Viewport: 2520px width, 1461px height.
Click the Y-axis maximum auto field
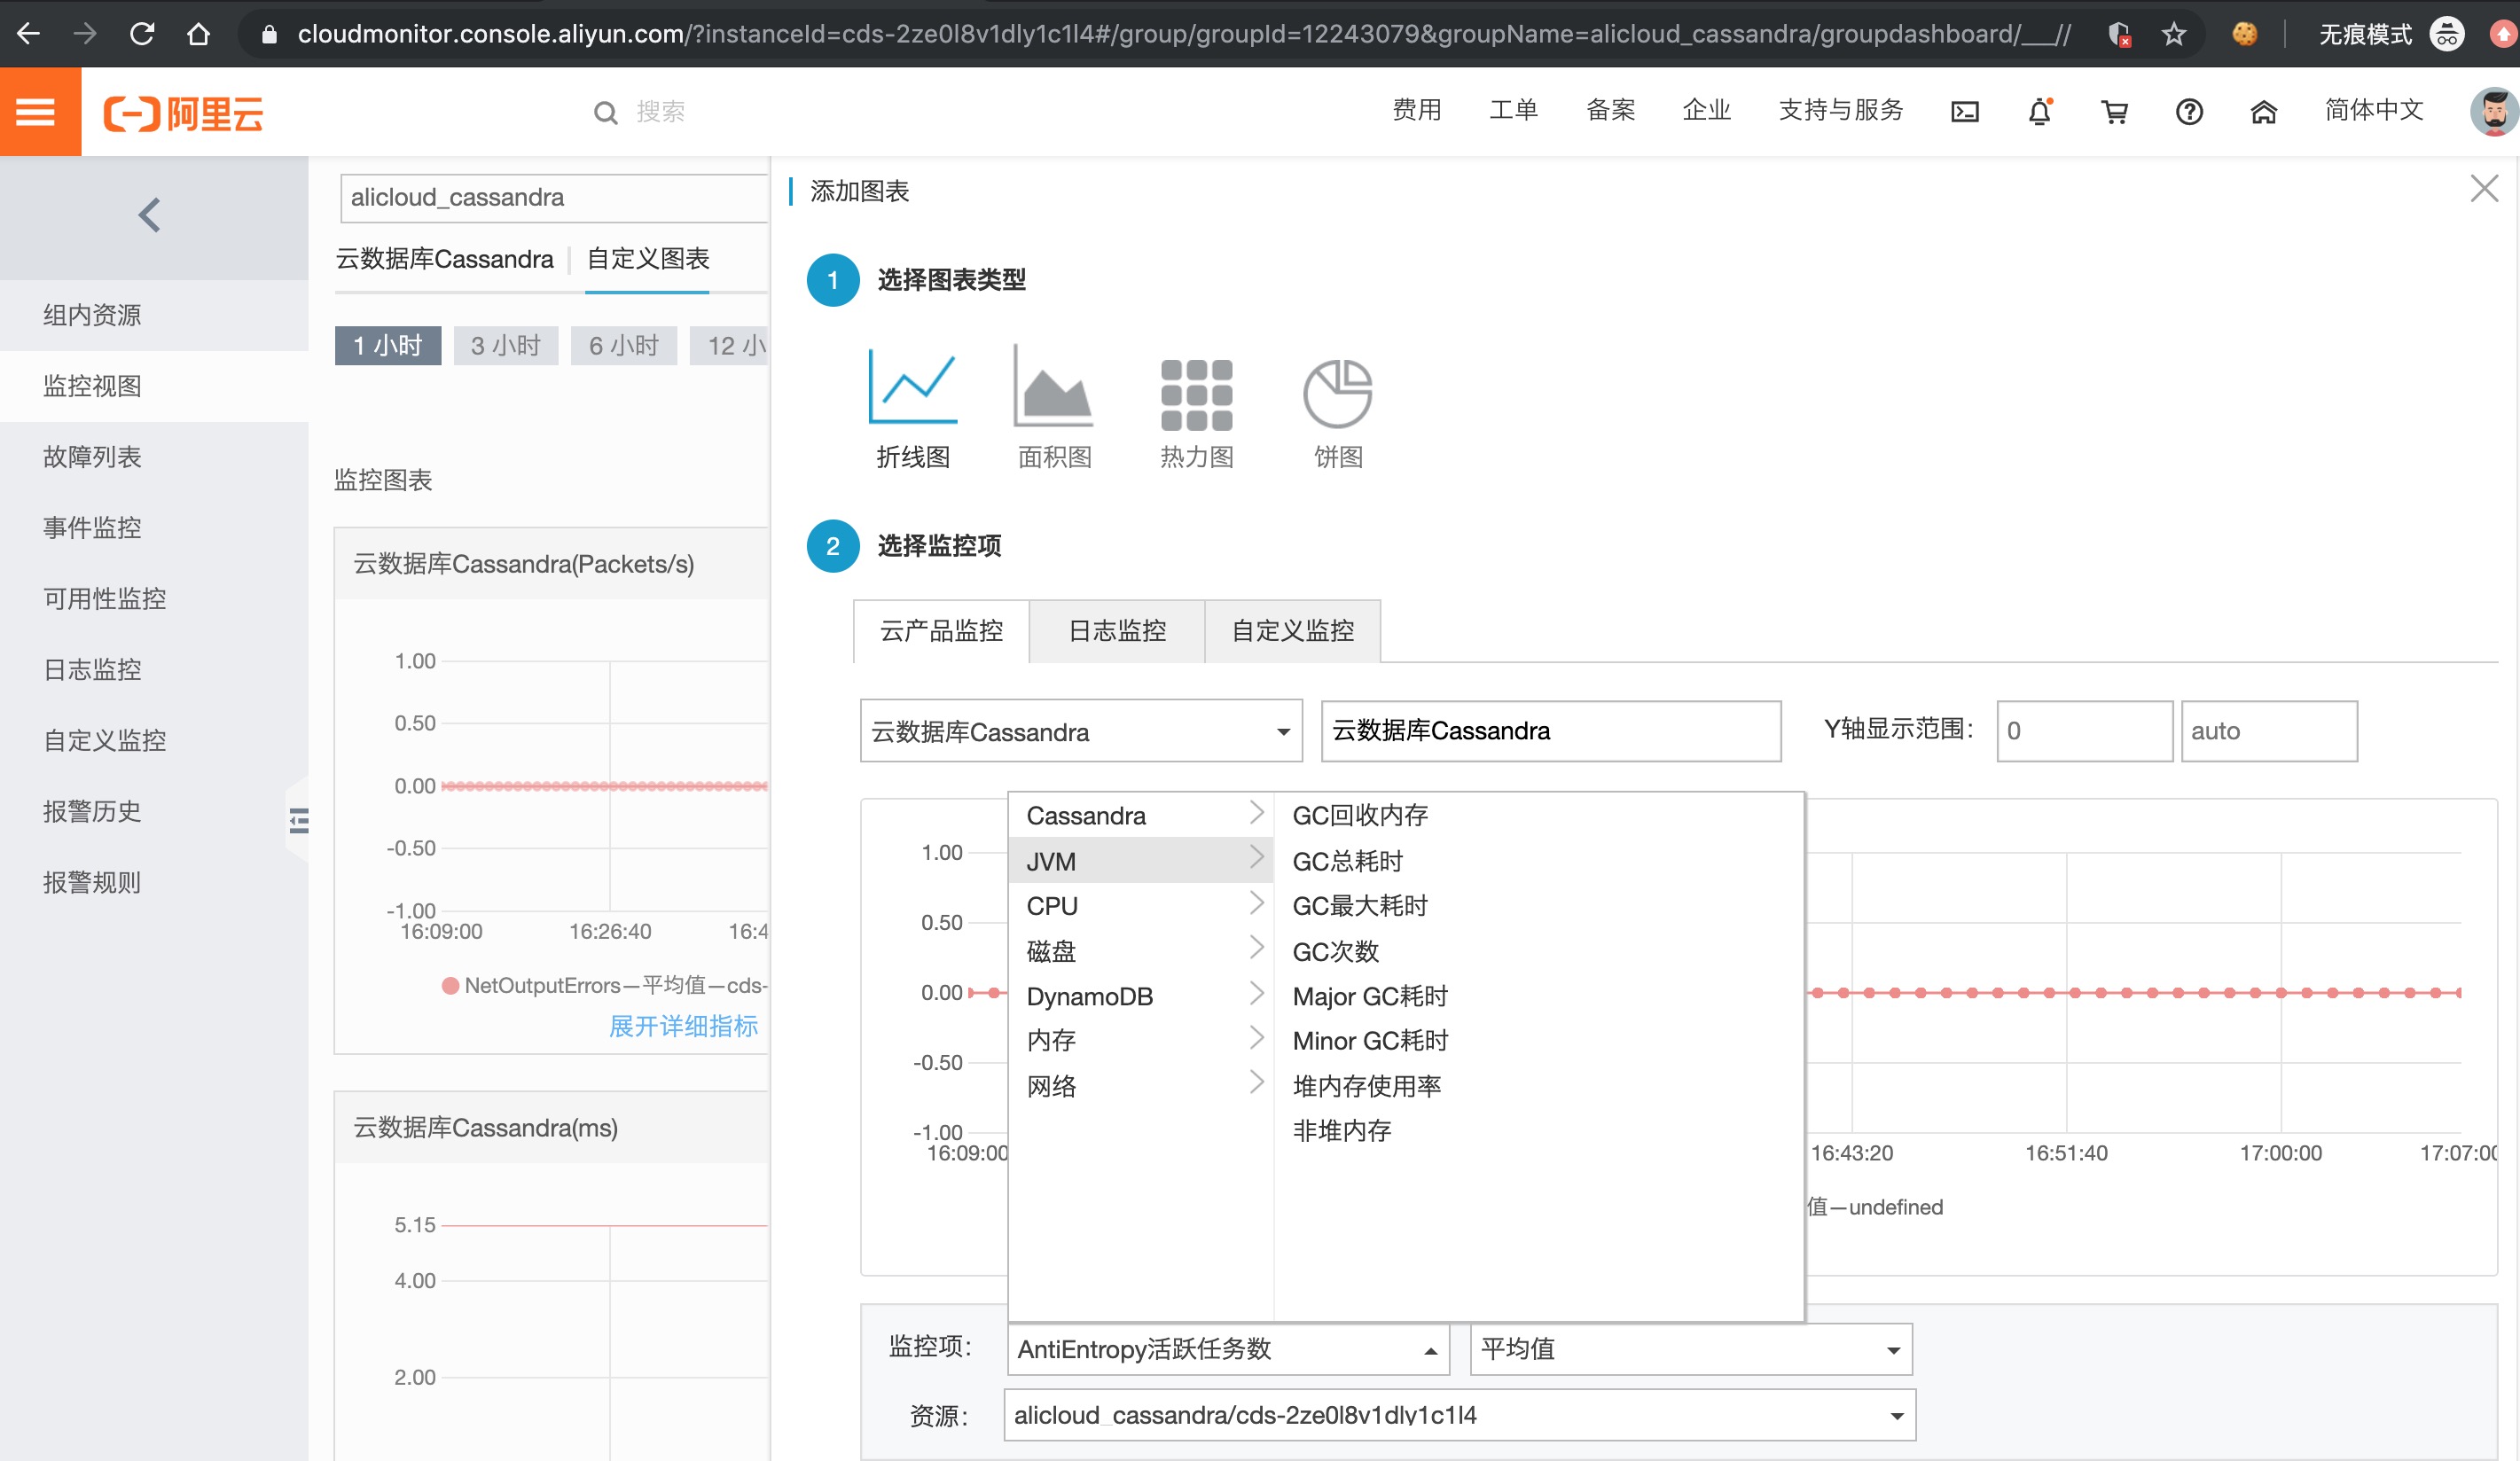point(2269,731)
